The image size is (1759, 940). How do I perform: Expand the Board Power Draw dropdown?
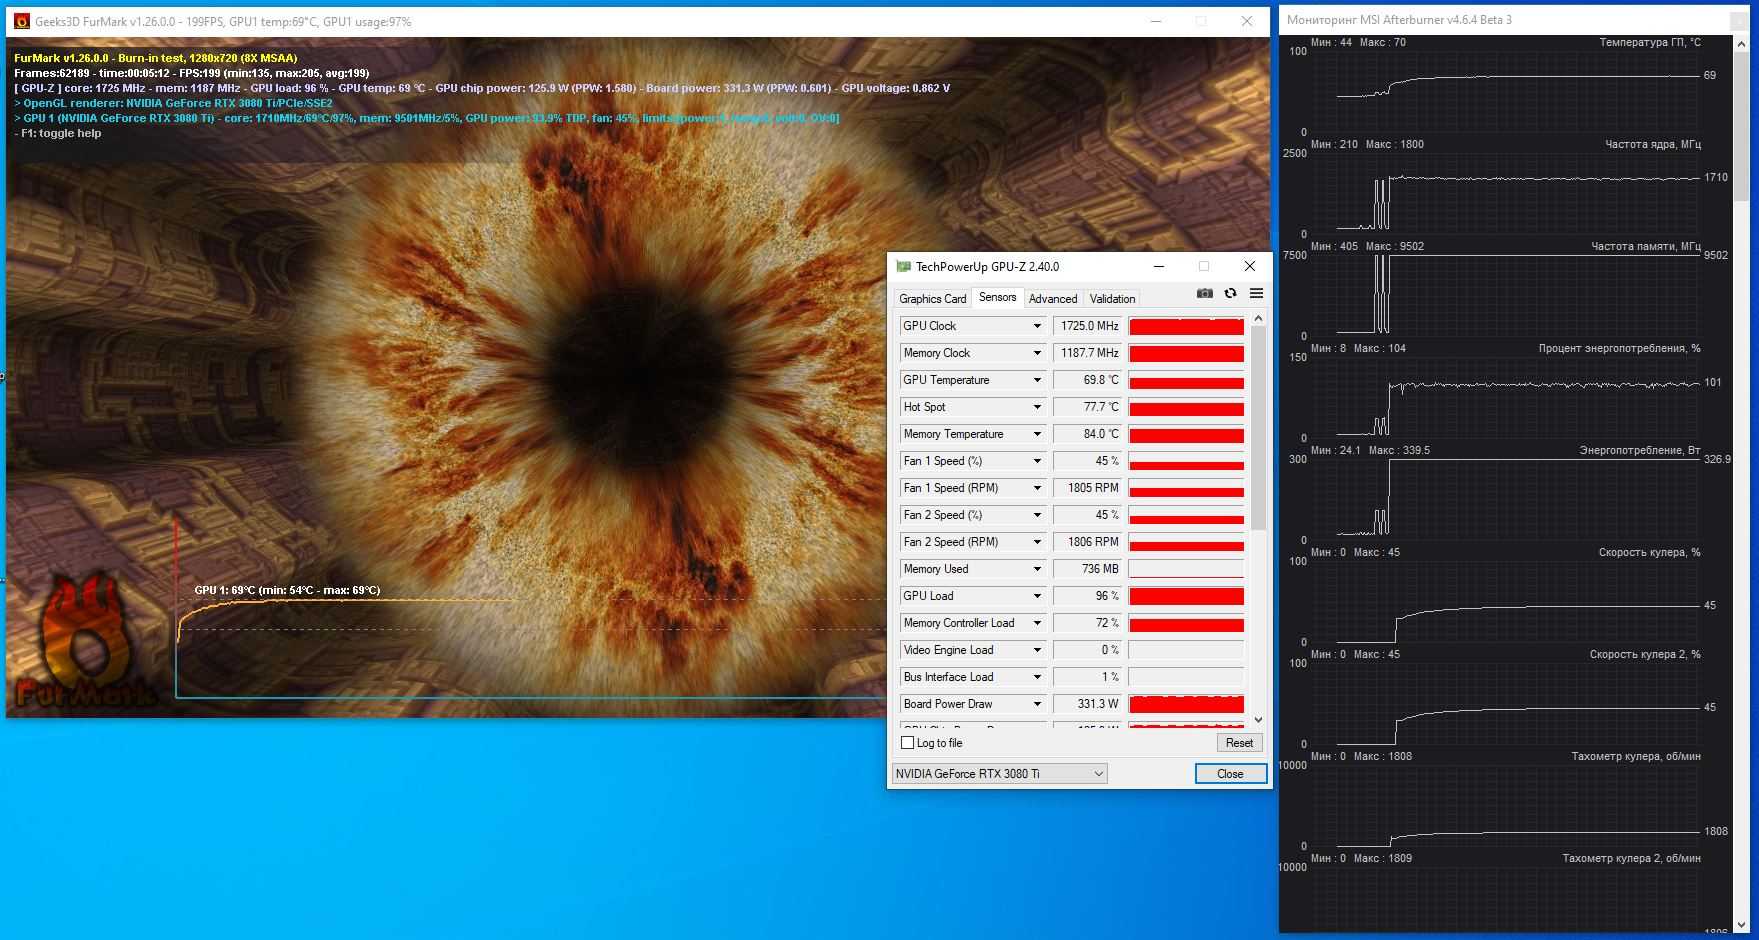(1037, 704)
